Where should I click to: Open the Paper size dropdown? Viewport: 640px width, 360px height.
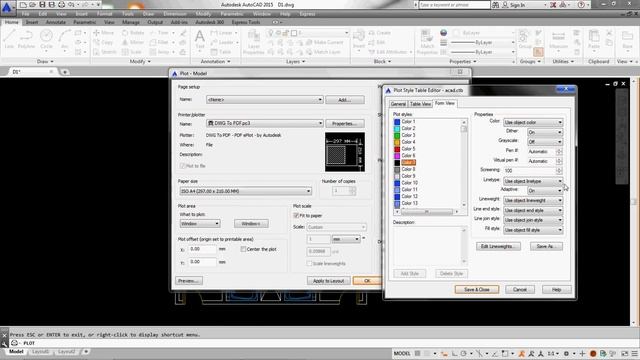[x=246, y=191]
